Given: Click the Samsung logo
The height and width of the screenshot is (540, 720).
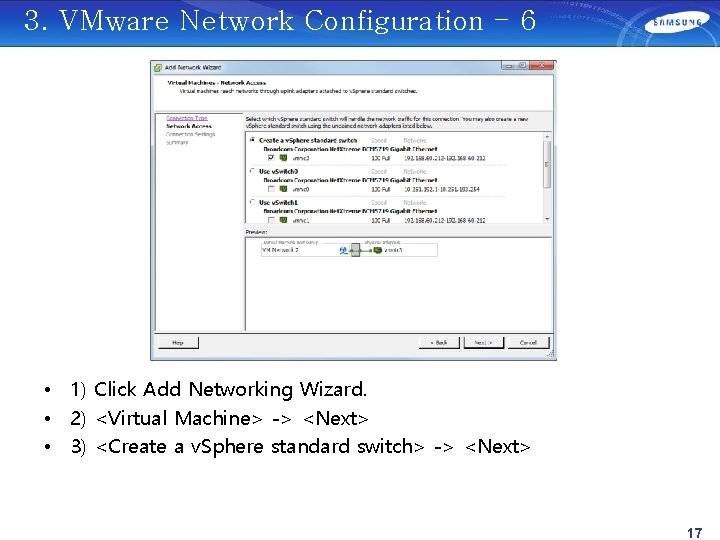Looking at the screenshot, I should (677, 23).
